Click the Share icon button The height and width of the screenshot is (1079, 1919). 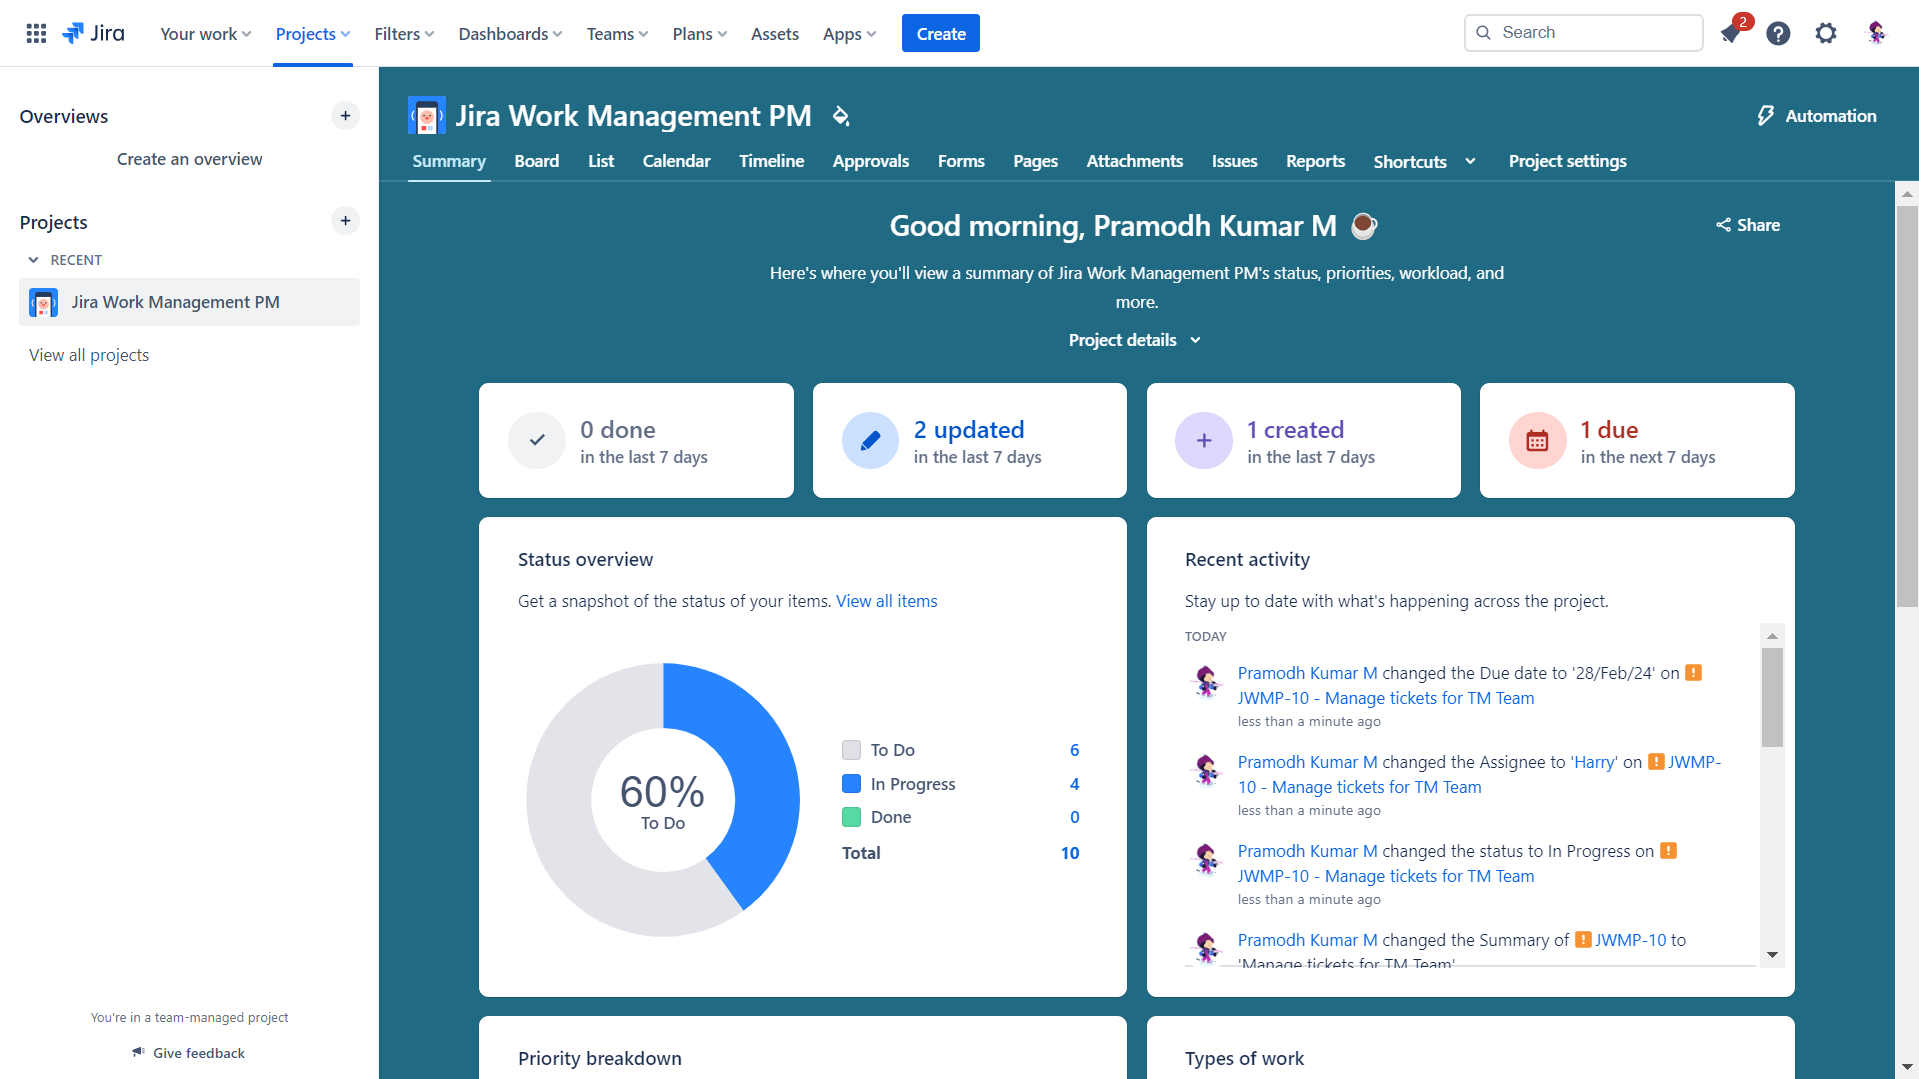pyautogui.click(x=1748, y=225)
